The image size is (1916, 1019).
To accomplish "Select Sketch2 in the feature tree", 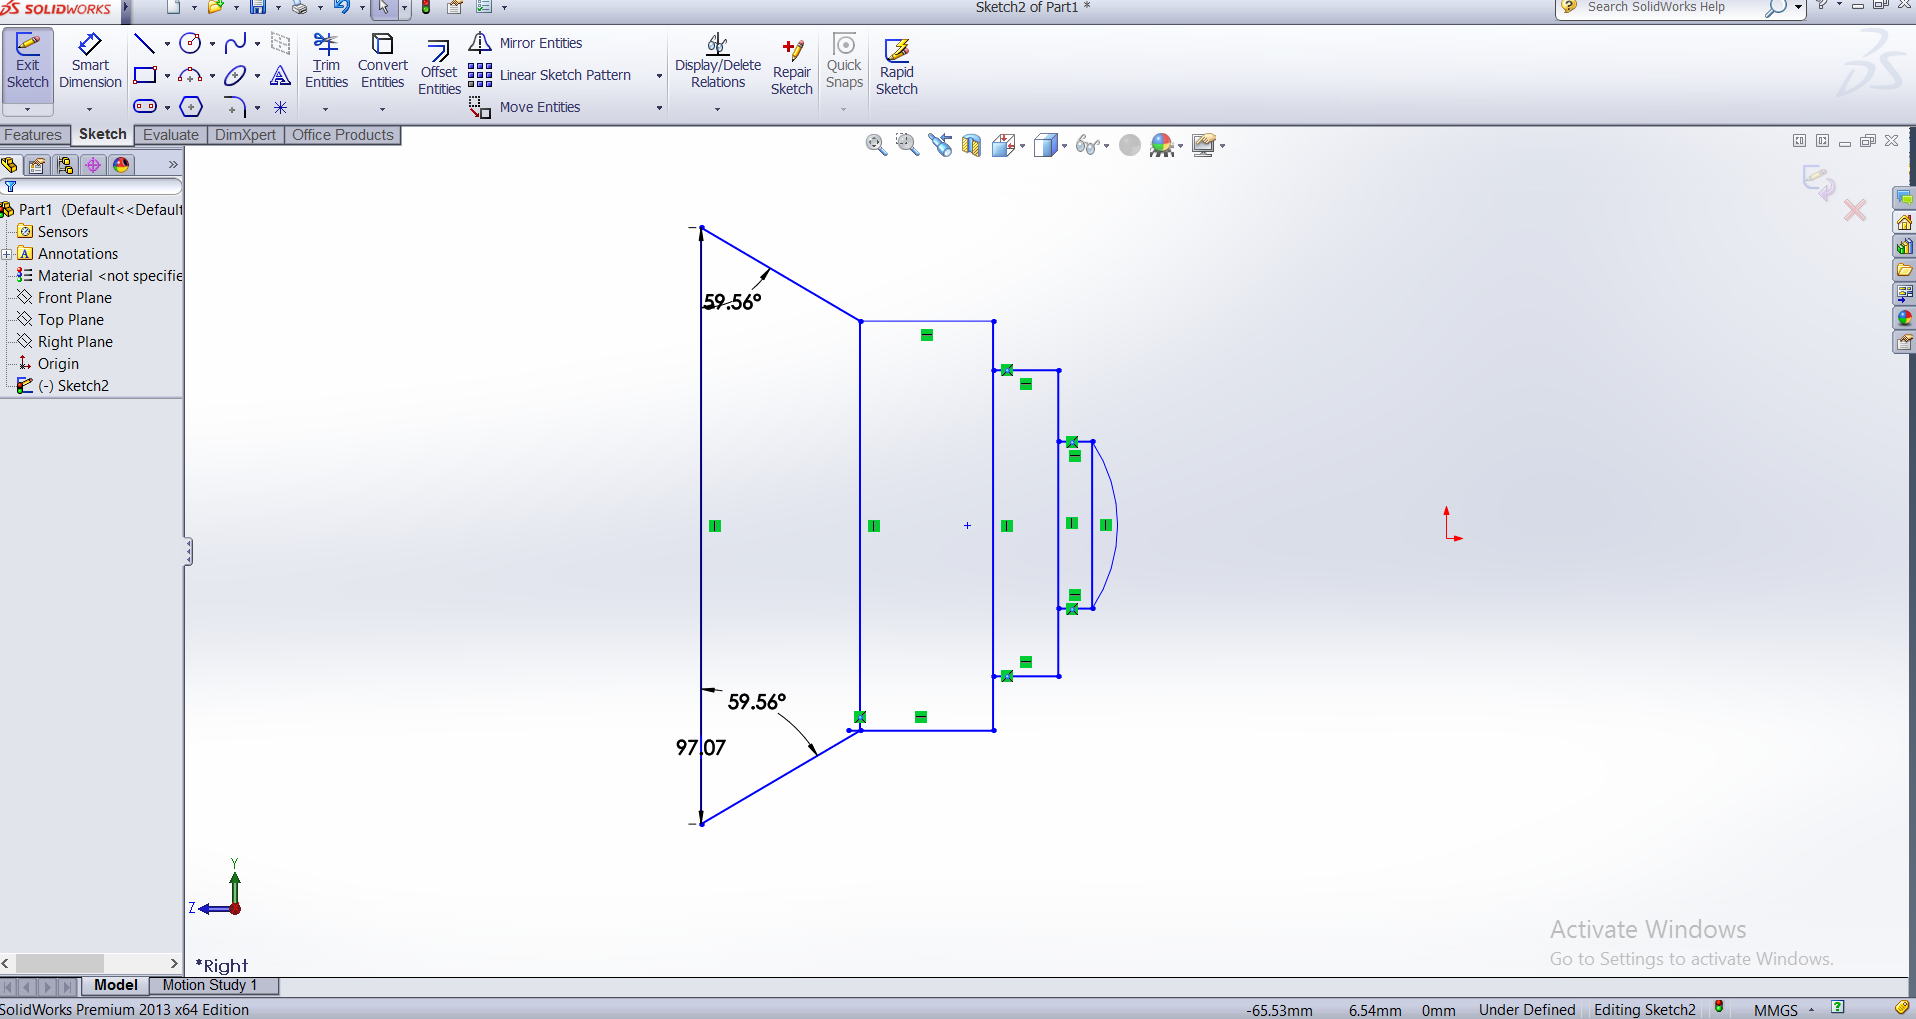I will click(x=74, y=386).
